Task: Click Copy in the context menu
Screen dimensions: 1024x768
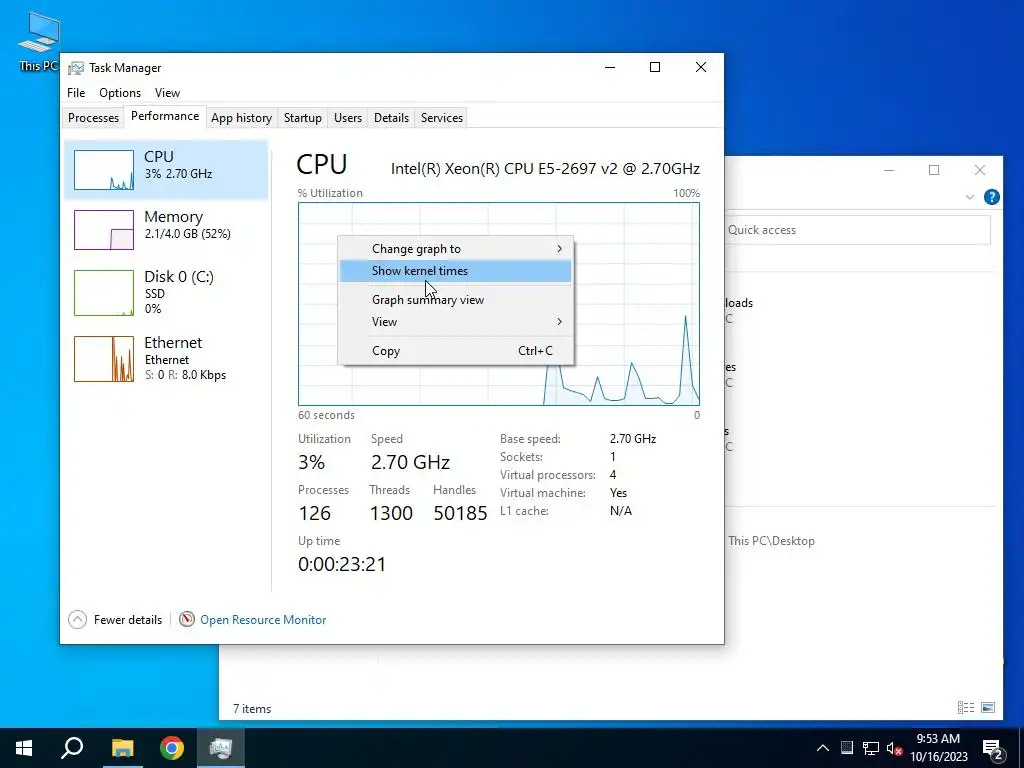Action: [455, 351]
